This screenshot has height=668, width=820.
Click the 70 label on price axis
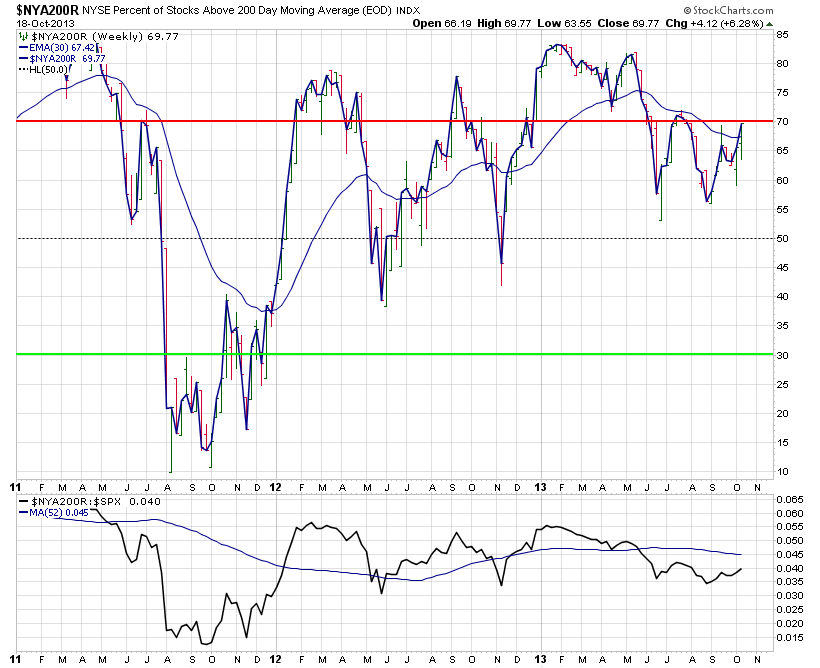click(x=782, y=121)
